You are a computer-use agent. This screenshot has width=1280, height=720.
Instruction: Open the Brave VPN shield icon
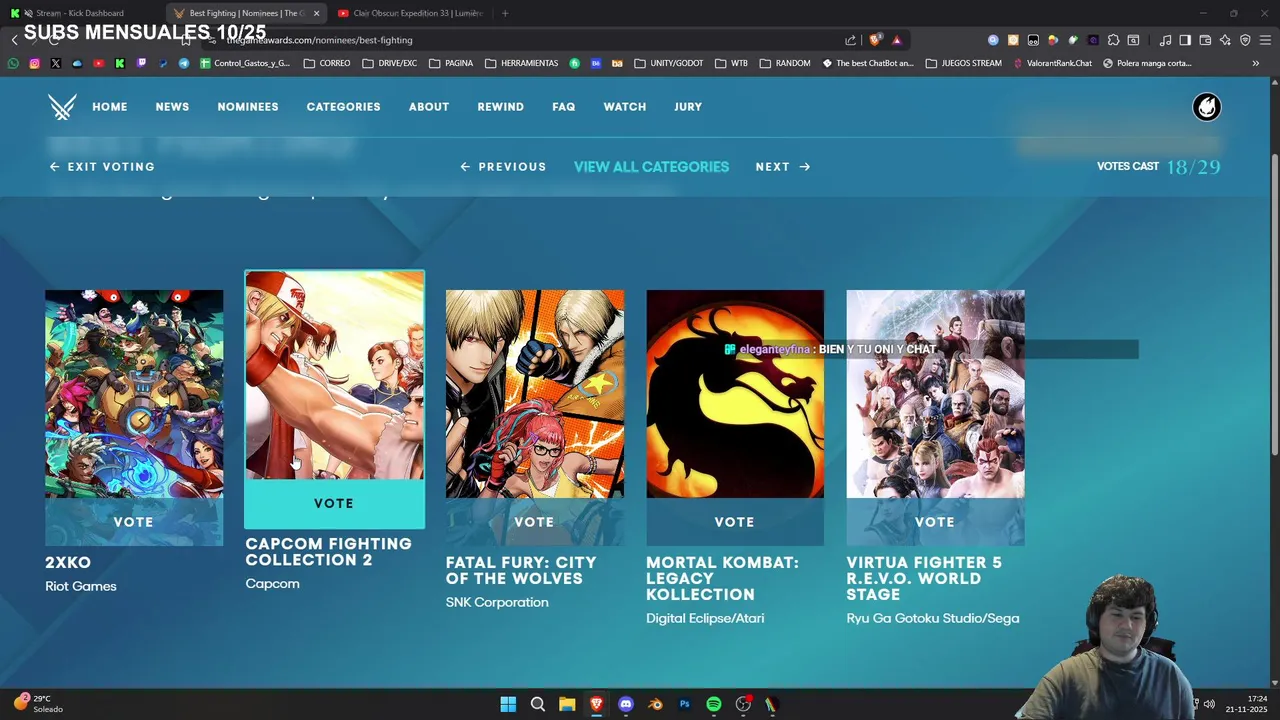pyautogui.click(x=1245, y=40)
